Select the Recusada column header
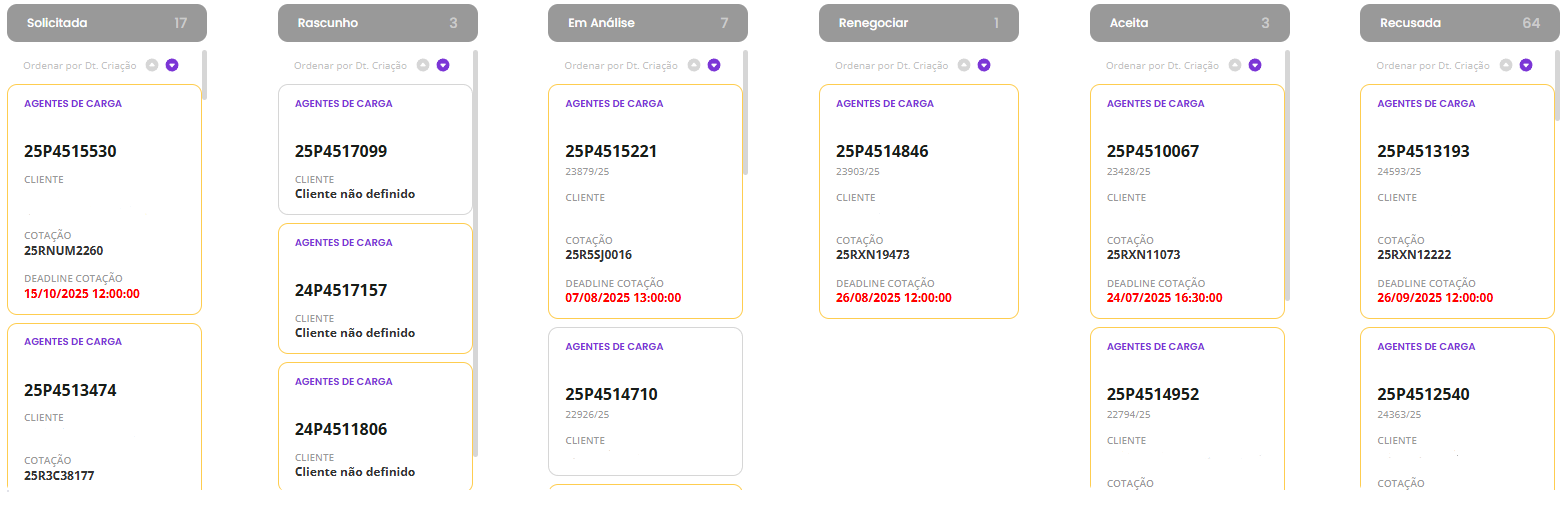 click(1460, 23)
